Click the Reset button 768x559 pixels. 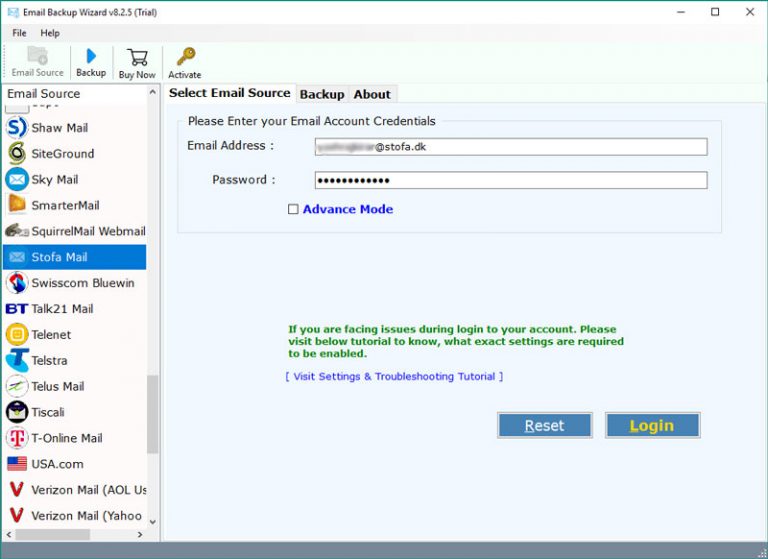pos(545,425)
